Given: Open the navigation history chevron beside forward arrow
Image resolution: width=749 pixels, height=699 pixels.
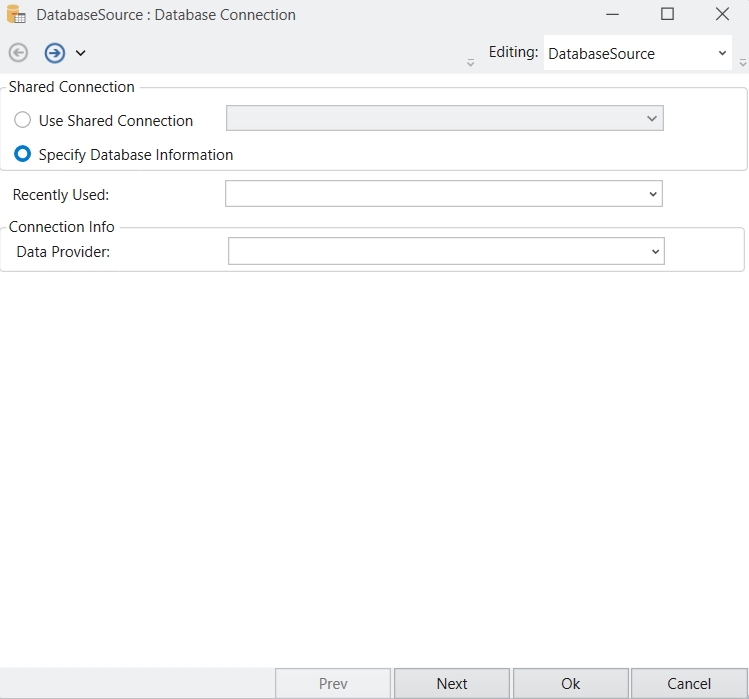Looking at the screenshot, I should [81, 53].
